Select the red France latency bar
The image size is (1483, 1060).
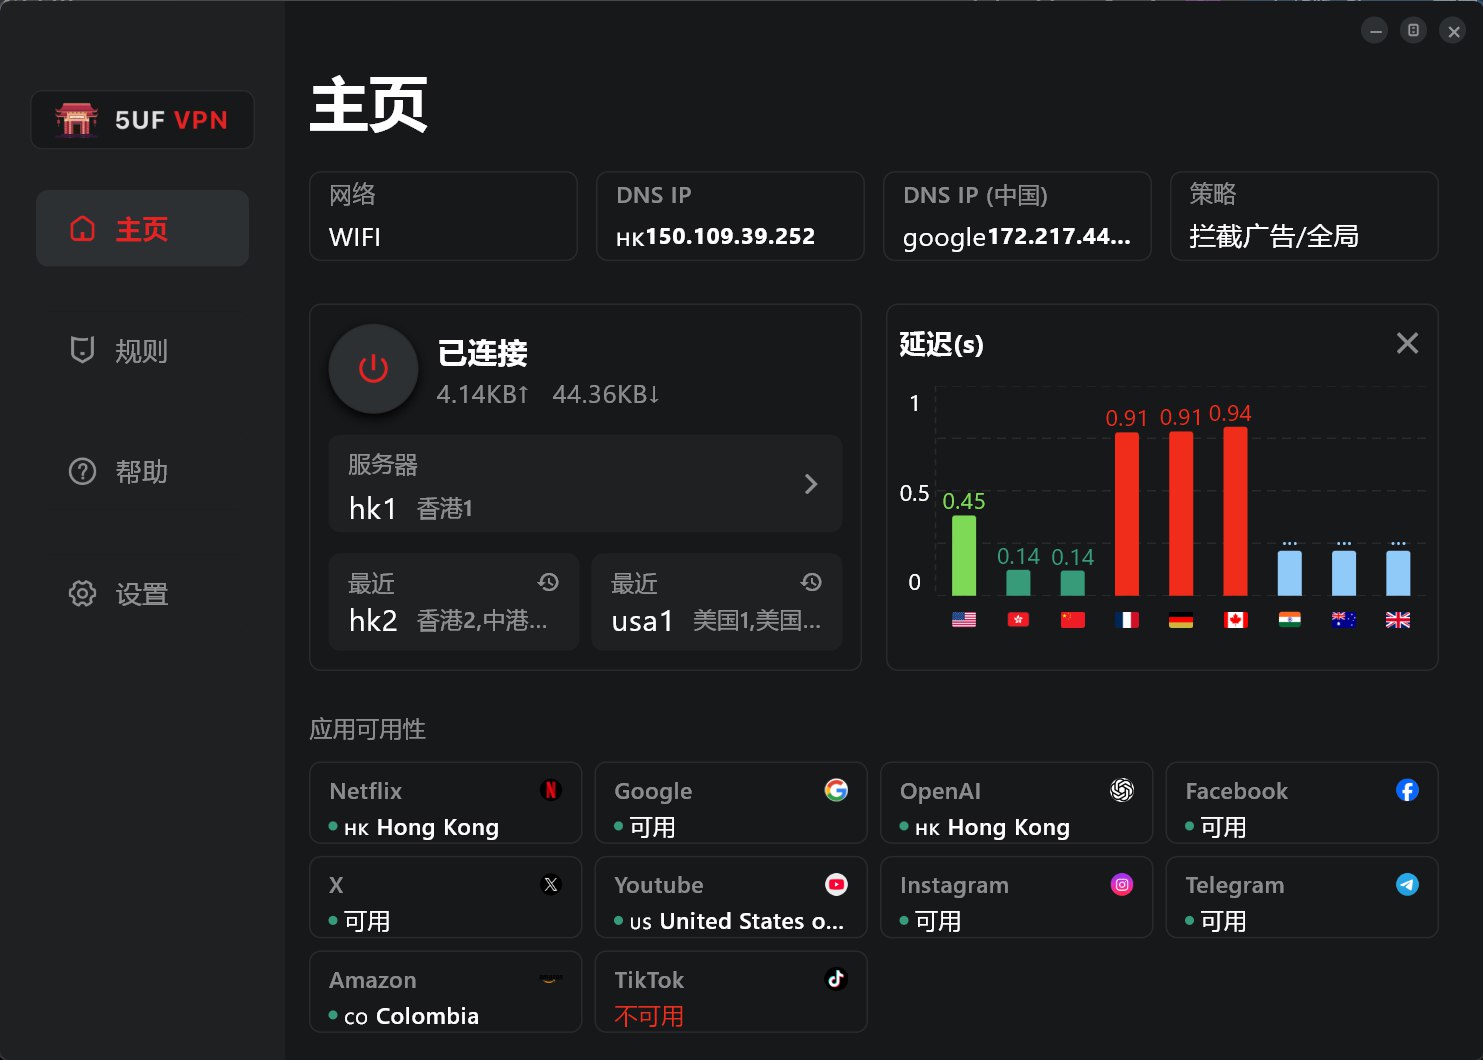point(1127,514)
